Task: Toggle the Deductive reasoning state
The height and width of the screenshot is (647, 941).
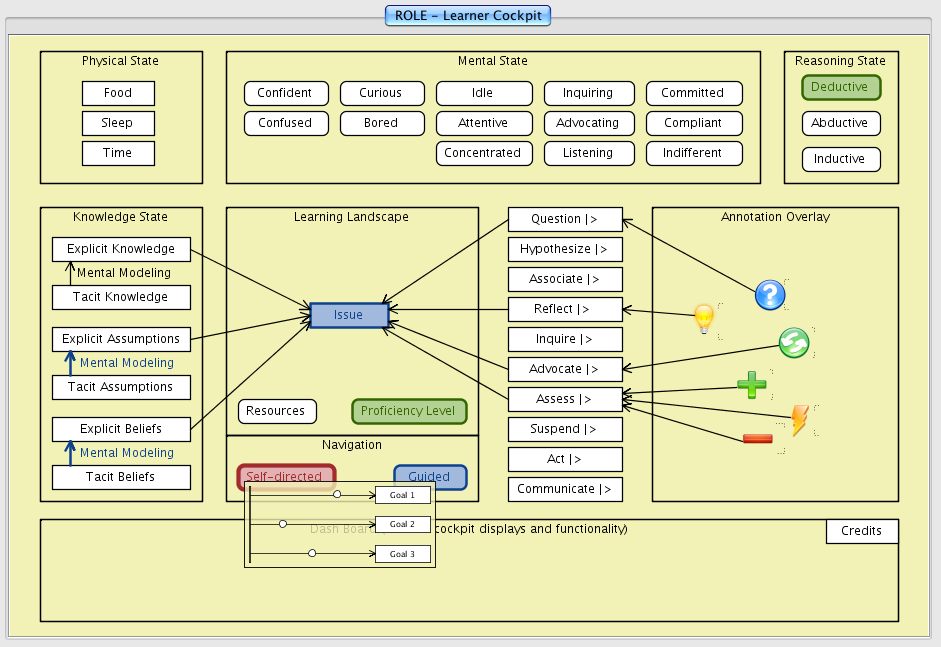Action: 840,87
